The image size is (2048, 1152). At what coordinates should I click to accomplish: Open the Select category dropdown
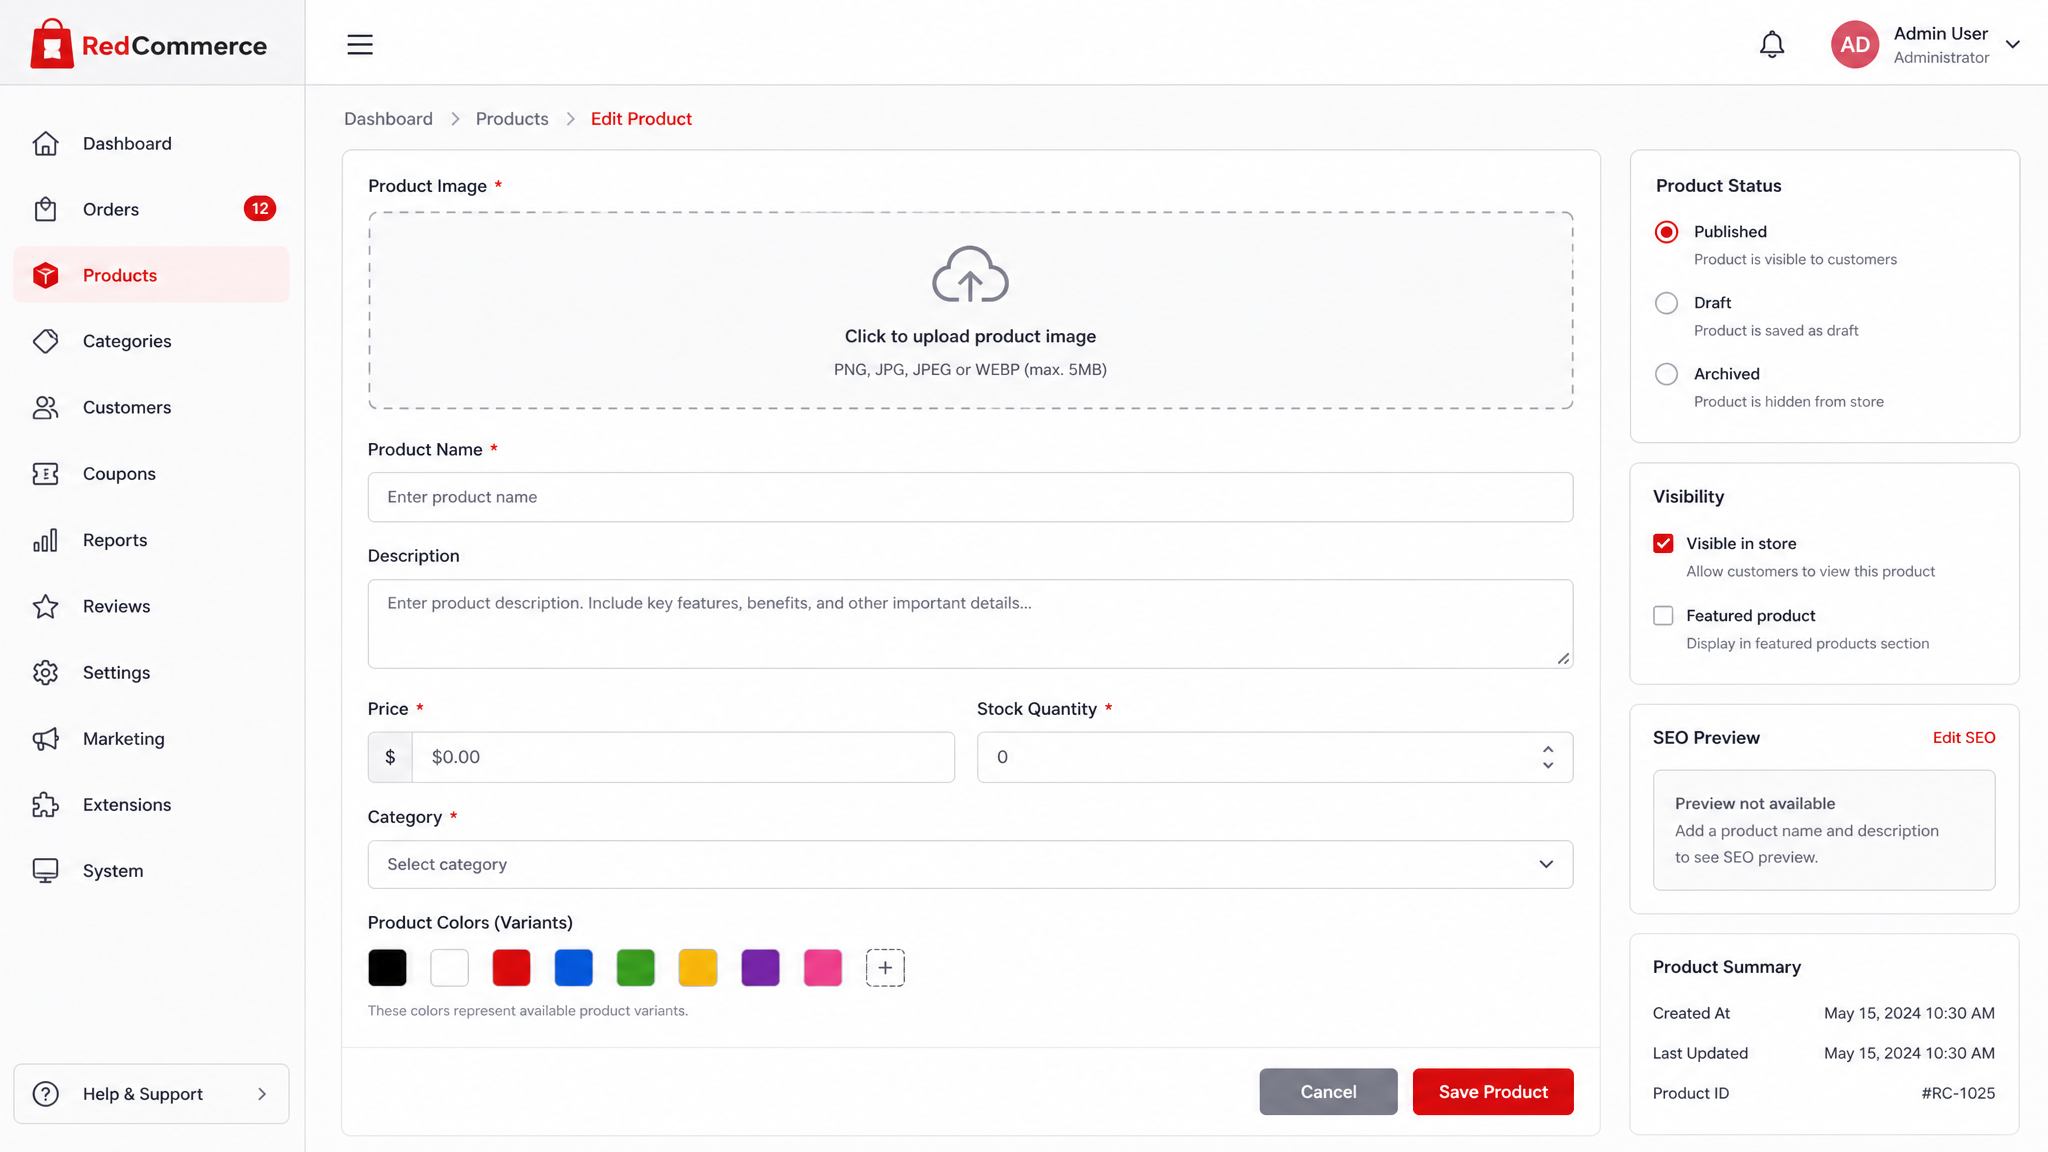[970, 864]
